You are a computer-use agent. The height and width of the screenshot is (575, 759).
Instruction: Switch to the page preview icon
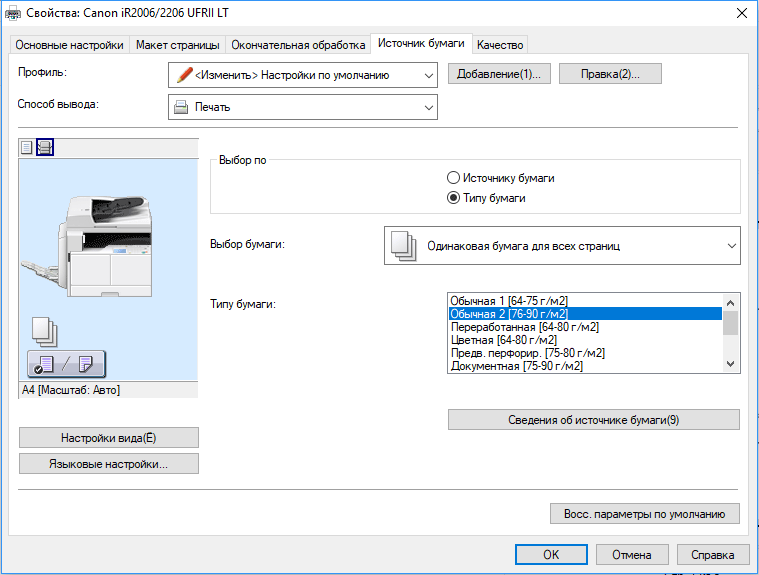[27, 147]
